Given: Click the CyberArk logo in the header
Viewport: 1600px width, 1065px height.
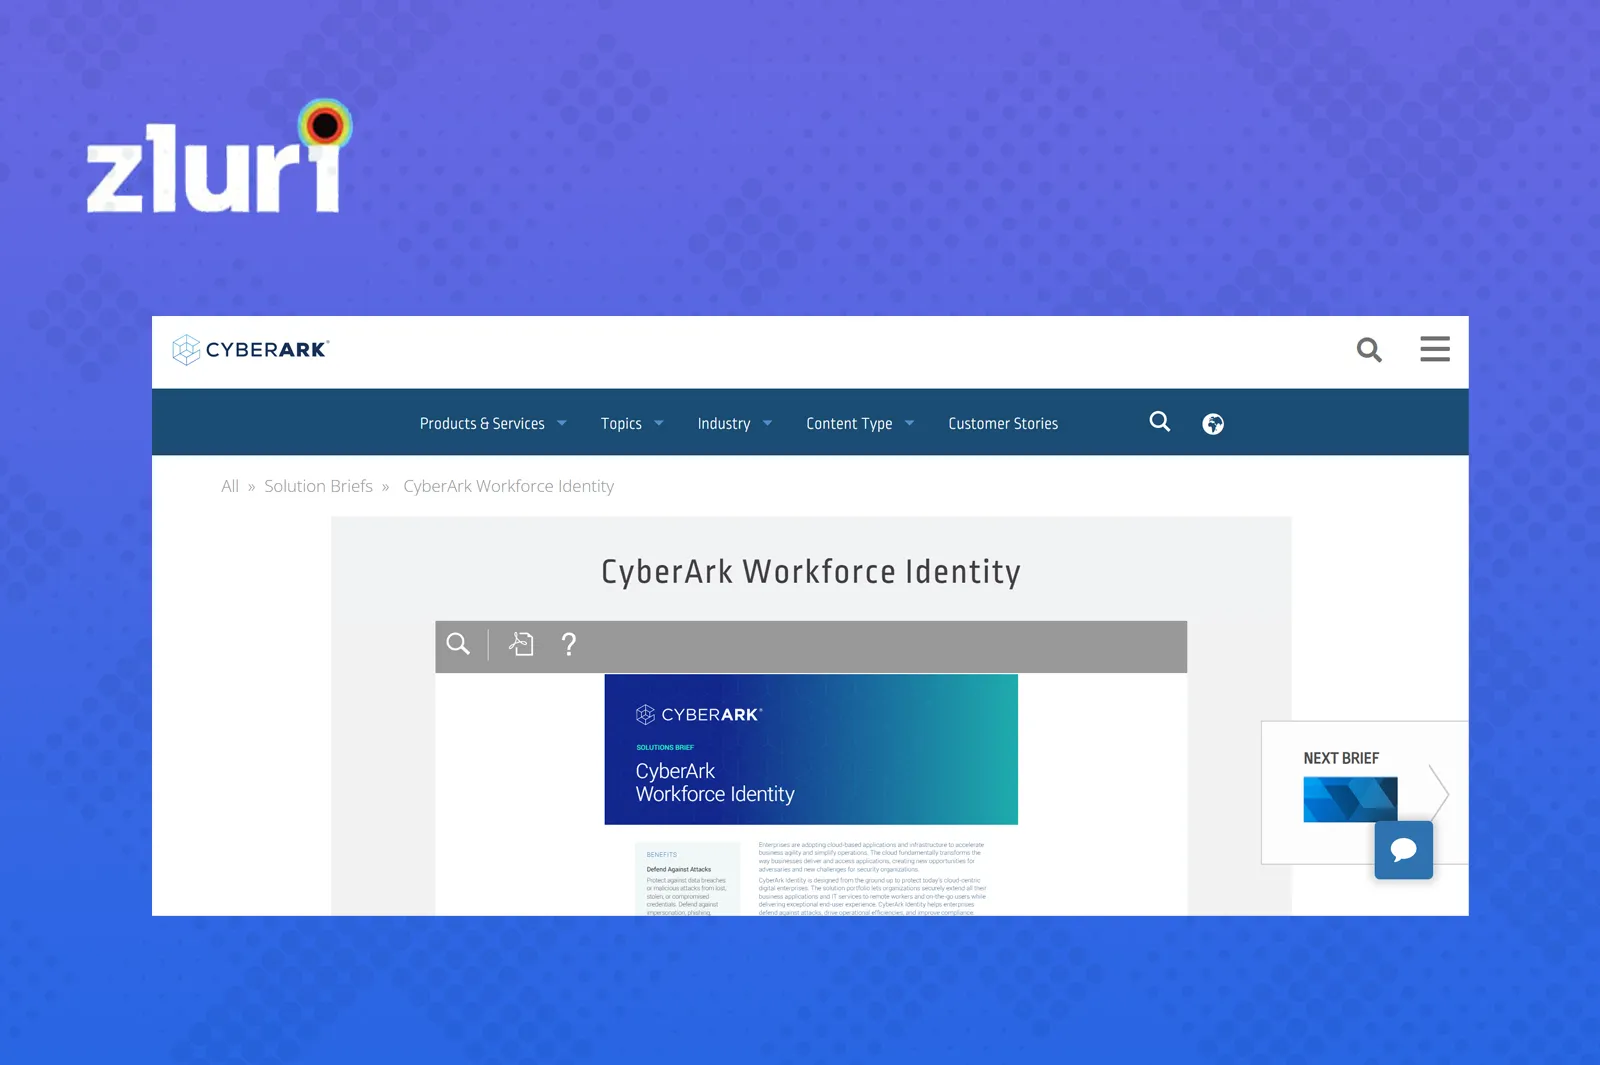Looking at the screenshot, I should 251,350.
